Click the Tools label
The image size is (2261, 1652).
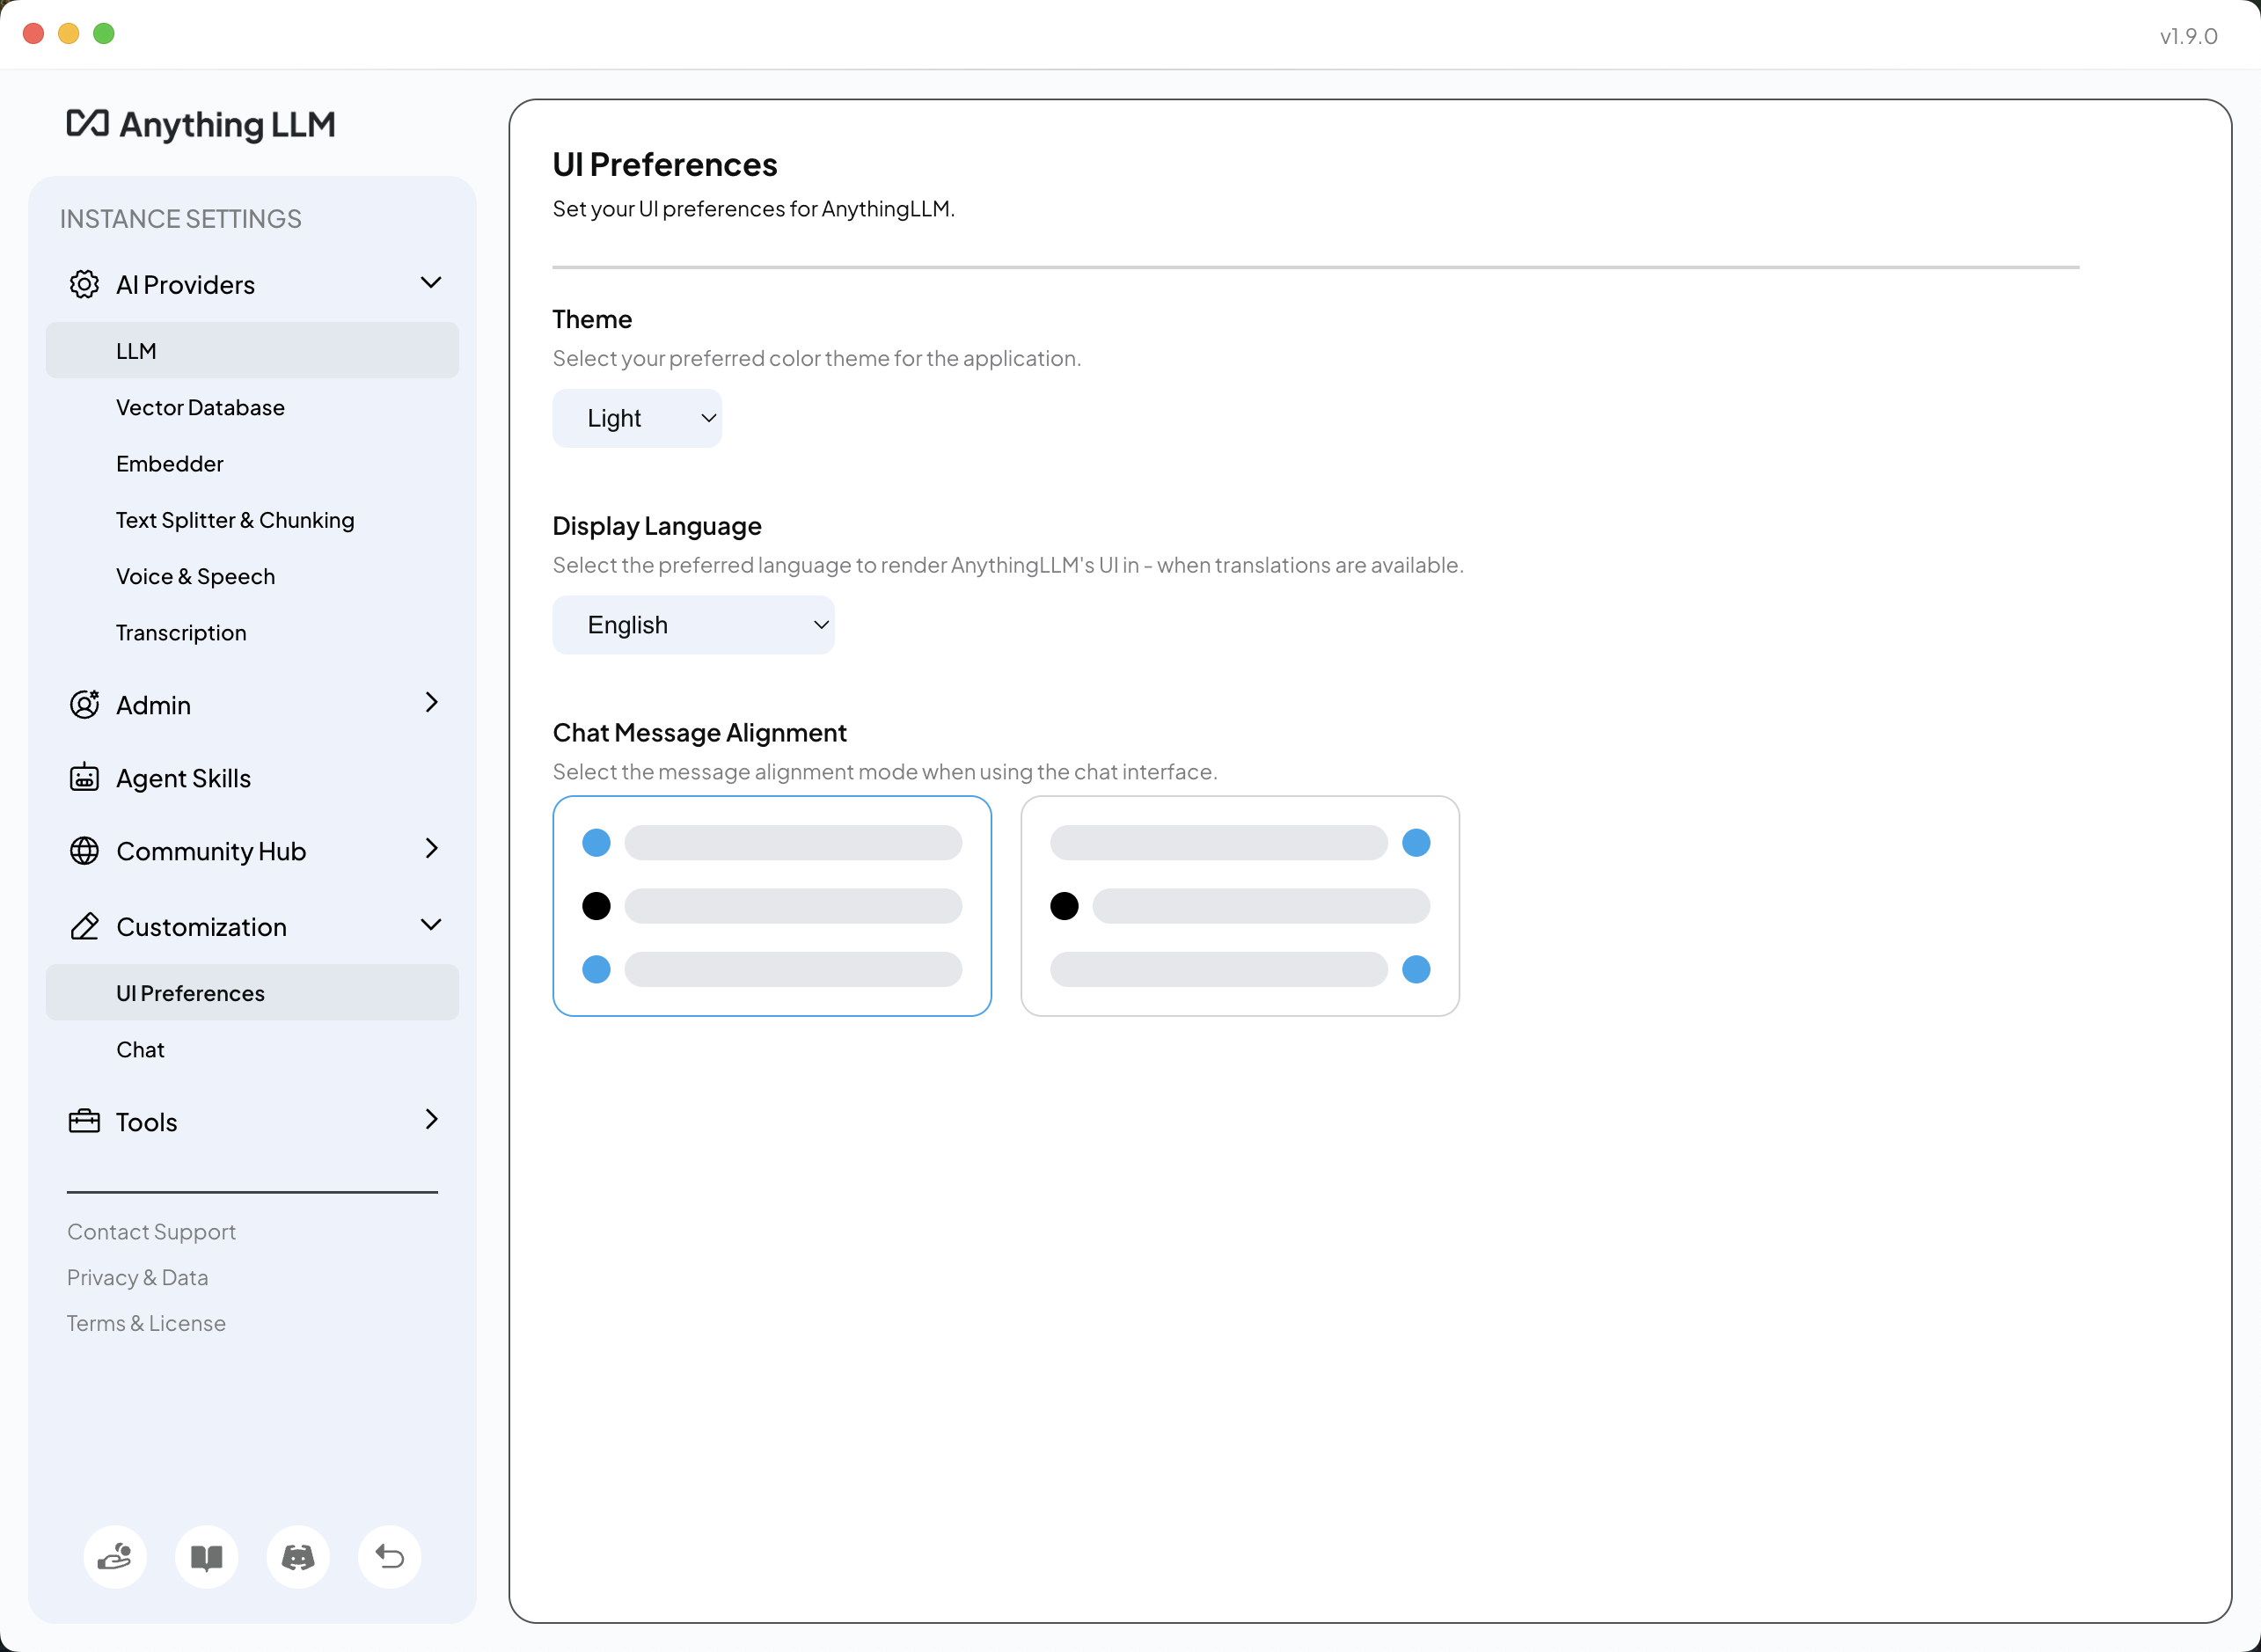point(147,1122)
